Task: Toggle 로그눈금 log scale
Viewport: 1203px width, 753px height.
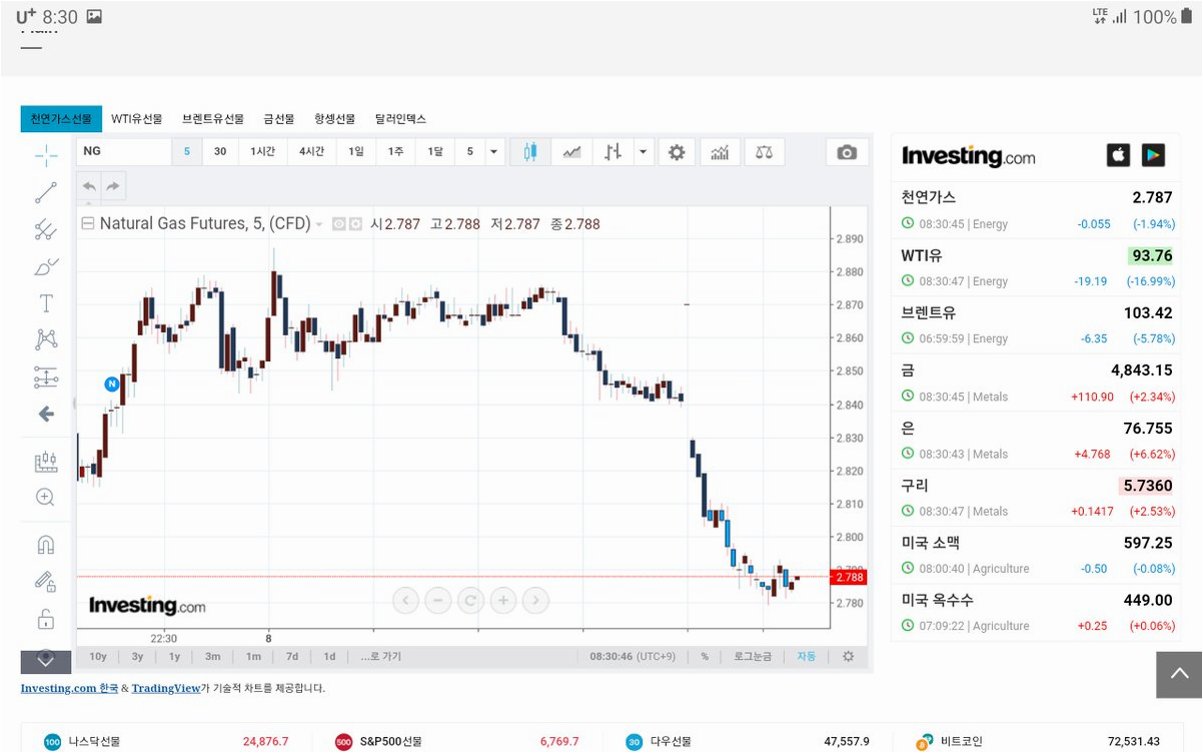Action: 752,656
